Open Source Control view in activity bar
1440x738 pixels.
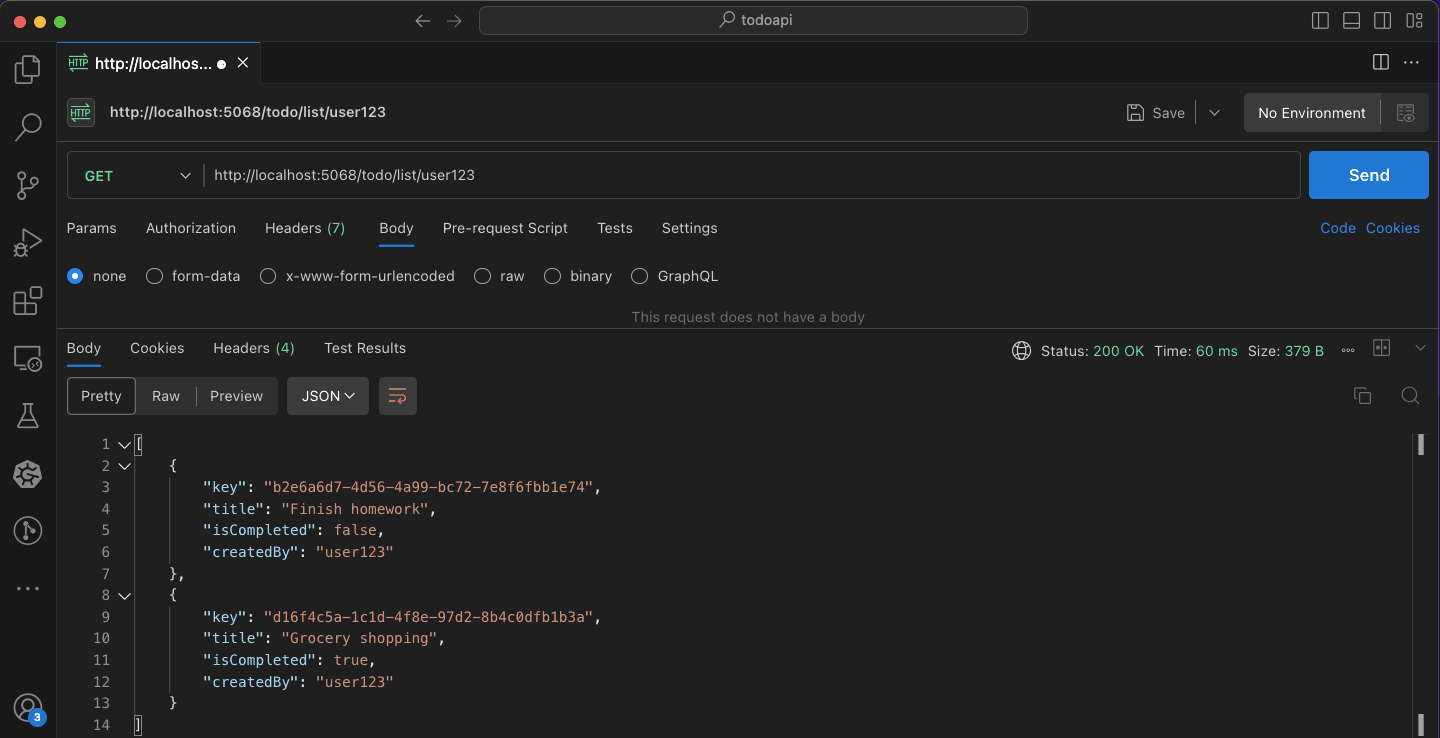28,185
